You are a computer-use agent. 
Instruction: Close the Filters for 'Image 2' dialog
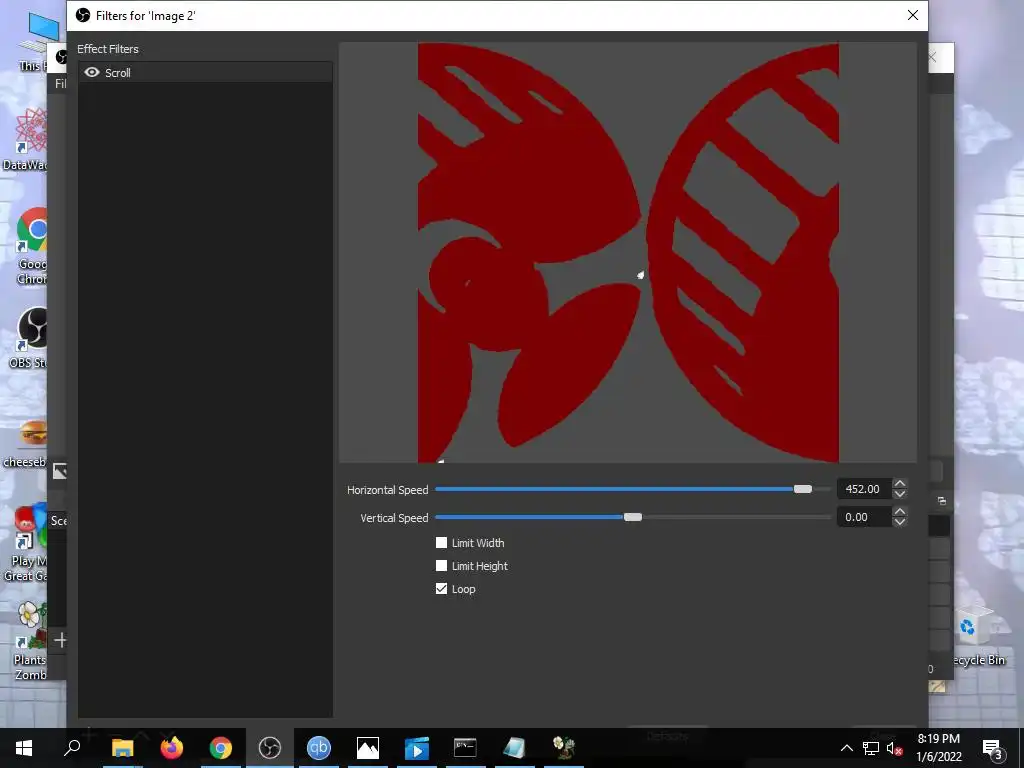[x=913, y=15]
